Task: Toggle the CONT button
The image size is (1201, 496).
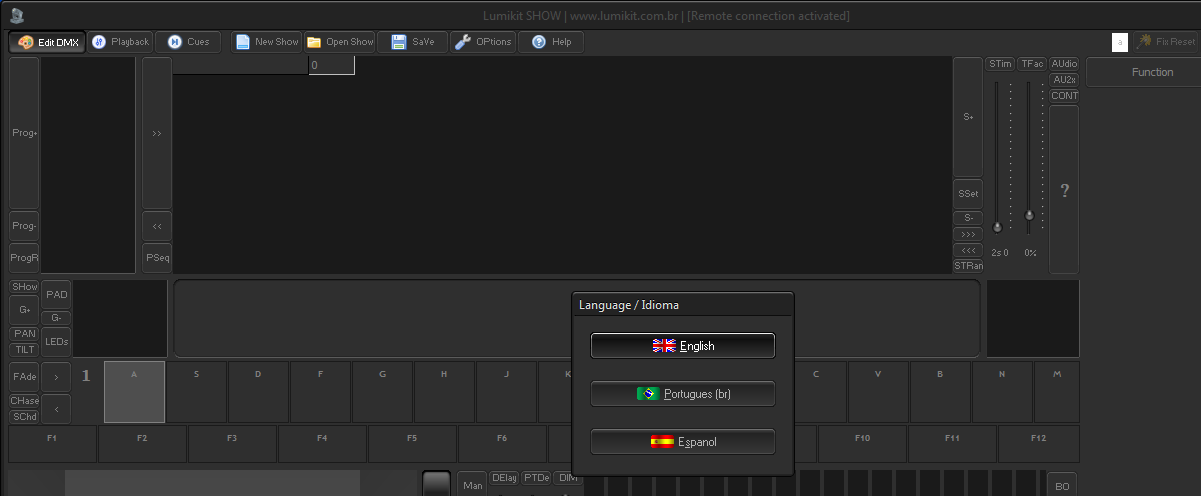Action: 1064,96
